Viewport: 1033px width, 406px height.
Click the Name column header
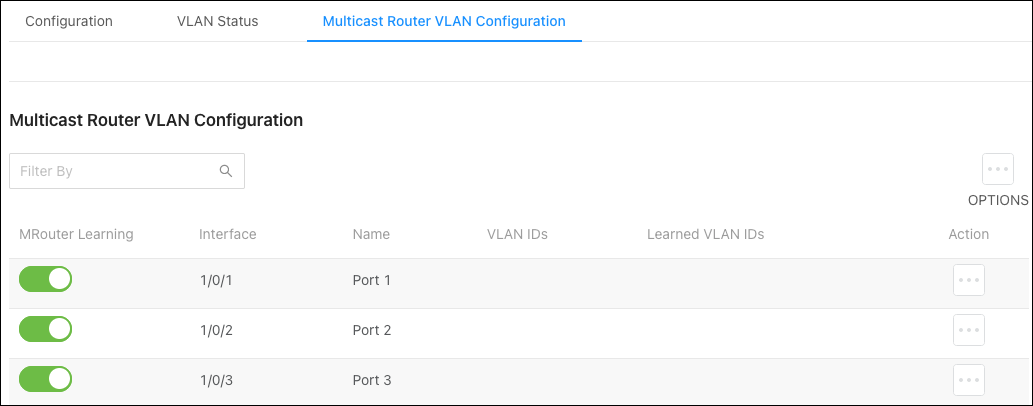[x=371, y=234]
